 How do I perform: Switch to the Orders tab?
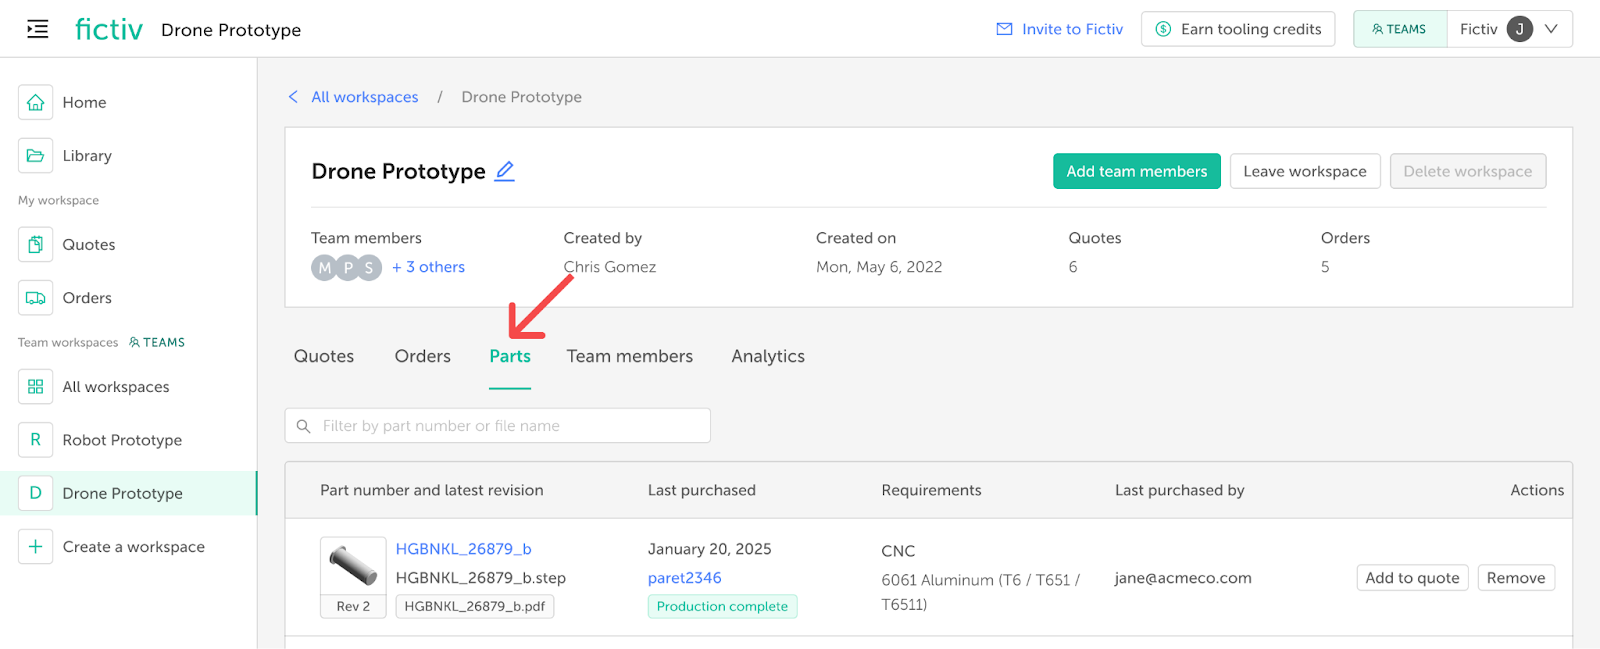[x=422, y=356]
